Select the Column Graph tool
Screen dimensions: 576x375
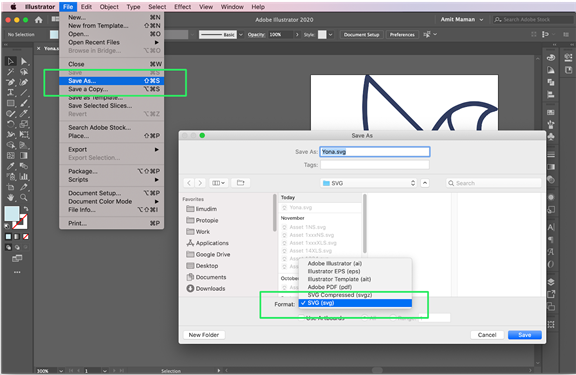pos(24,177)
